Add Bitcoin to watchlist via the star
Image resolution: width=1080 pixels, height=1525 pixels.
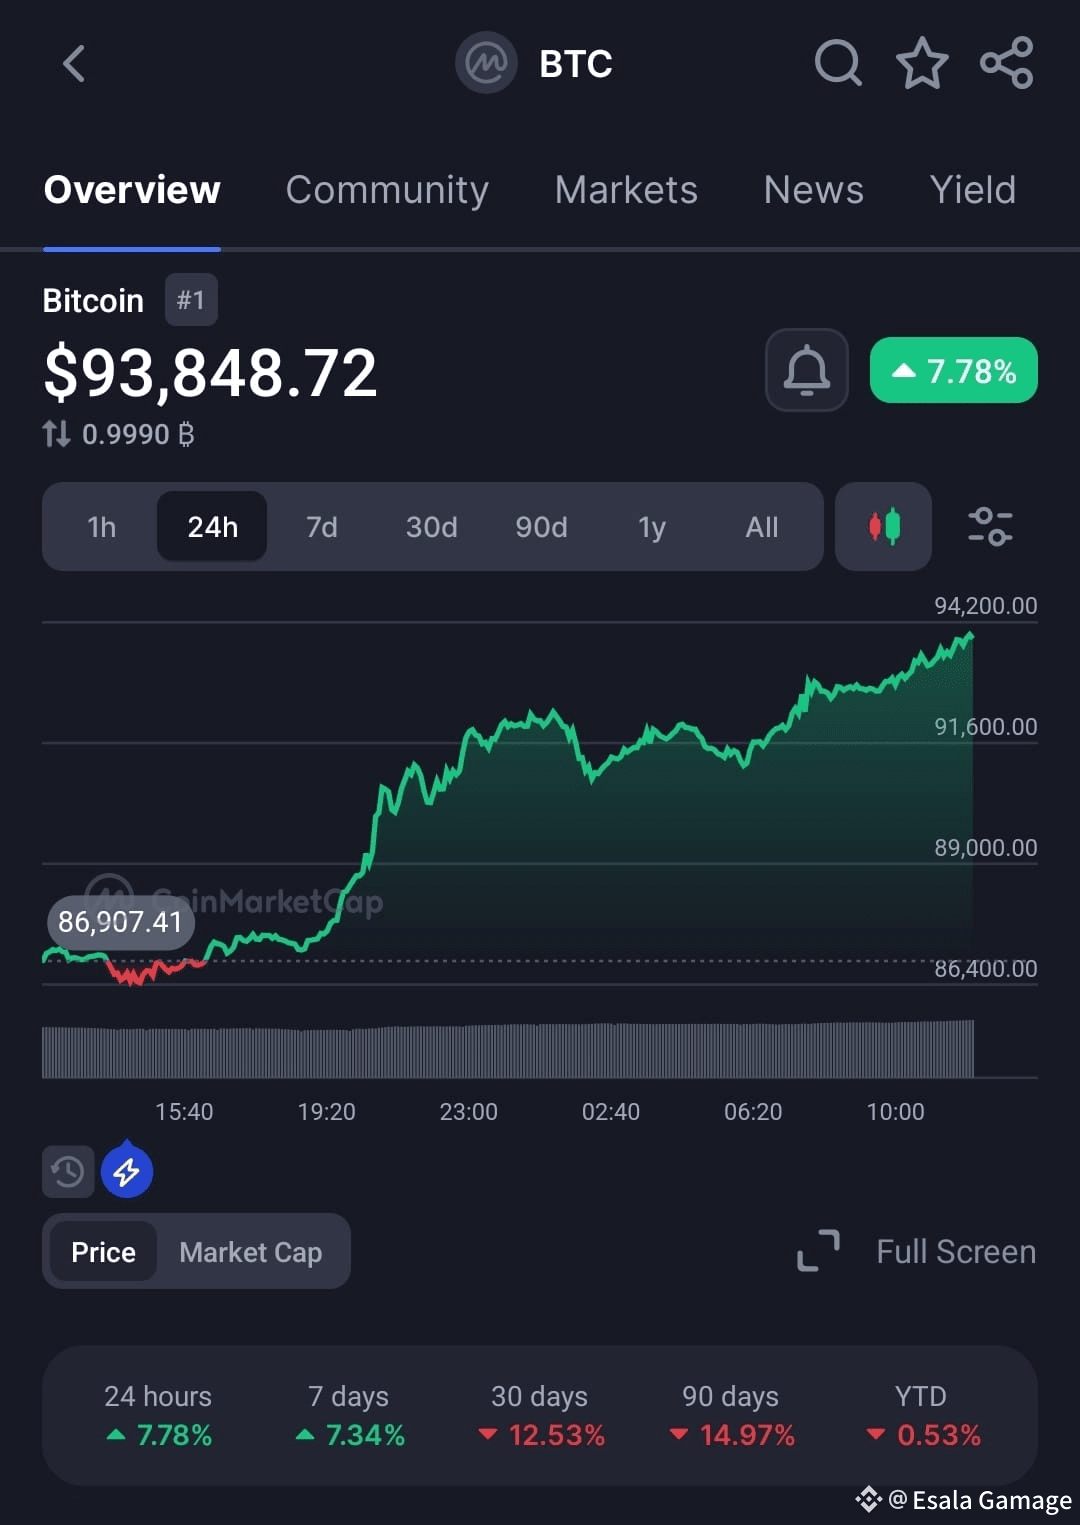tap(921, 64)
